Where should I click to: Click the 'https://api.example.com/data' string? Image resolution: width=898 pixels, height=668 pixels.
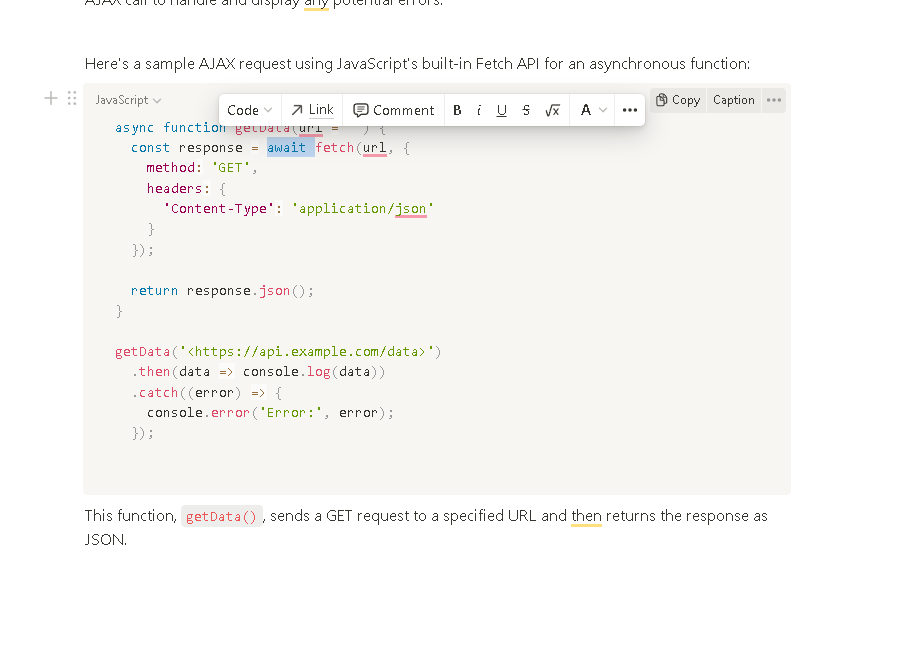306,352
